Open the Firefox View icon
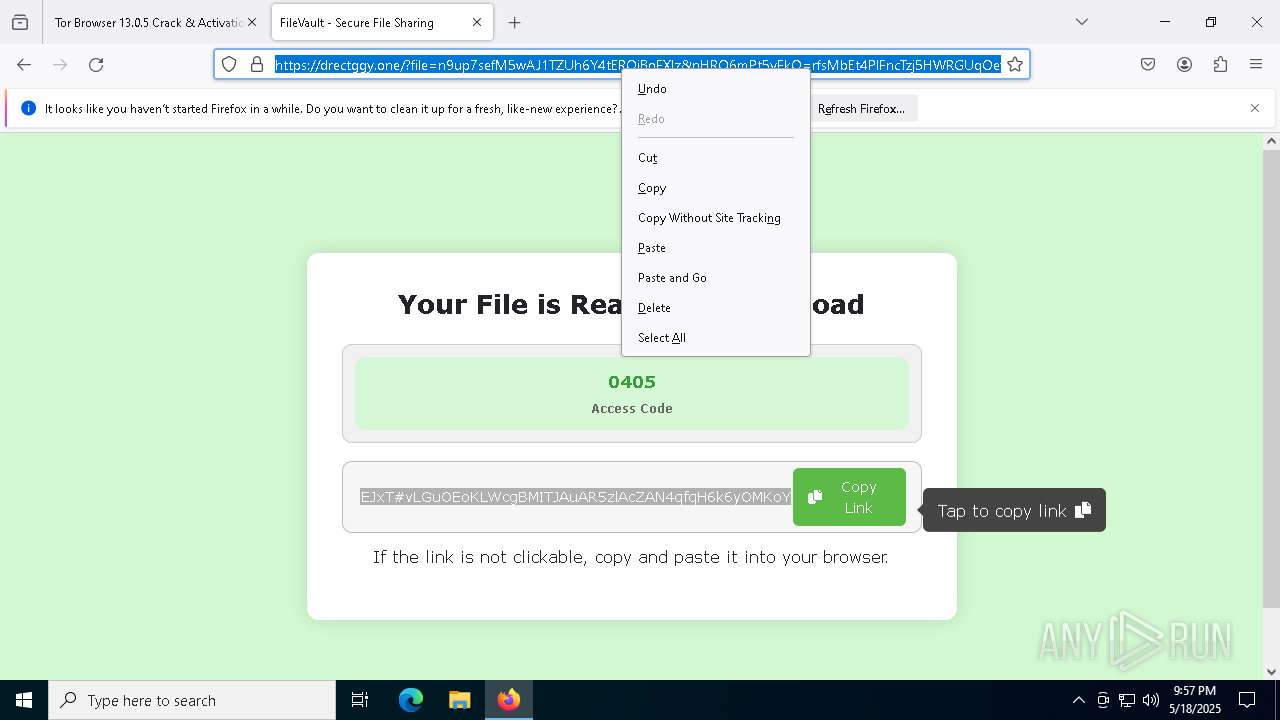 pos(20,22)
